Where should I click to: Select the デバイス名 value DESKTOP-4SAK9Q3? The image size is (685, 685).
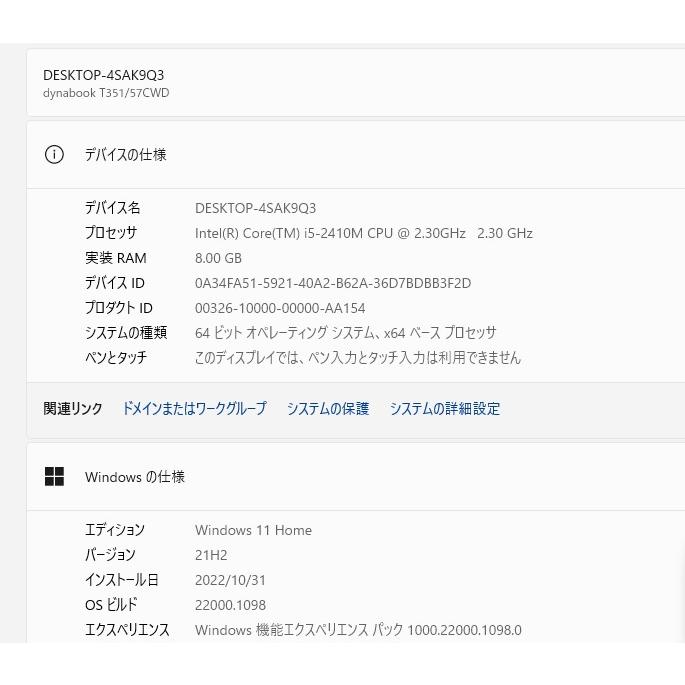pyautogui.click(x=255, y=208)
